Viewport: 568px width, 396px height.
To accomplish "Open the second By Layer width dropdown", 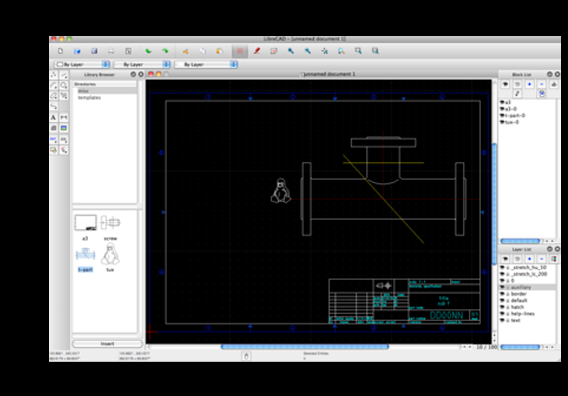I will [x=142, y=64].
